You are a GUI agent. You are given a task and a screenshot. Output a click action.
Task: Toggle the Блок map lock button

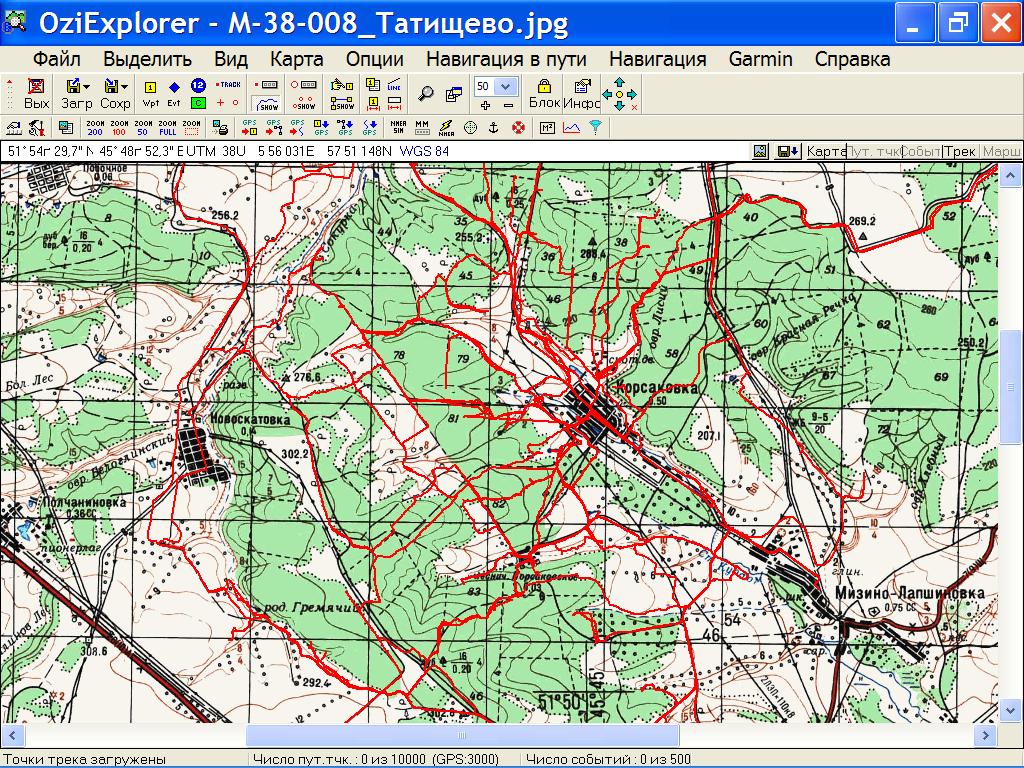click(x=544, y=94)
